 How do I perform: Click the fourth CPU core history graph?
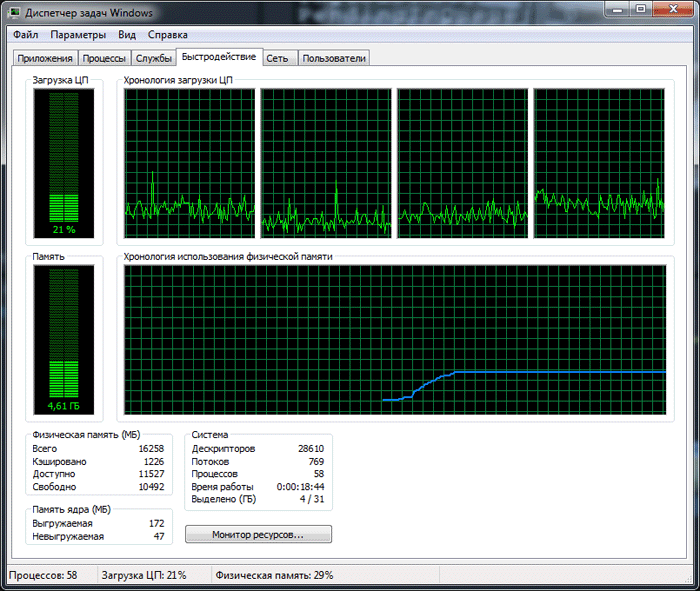pos(599,163)
